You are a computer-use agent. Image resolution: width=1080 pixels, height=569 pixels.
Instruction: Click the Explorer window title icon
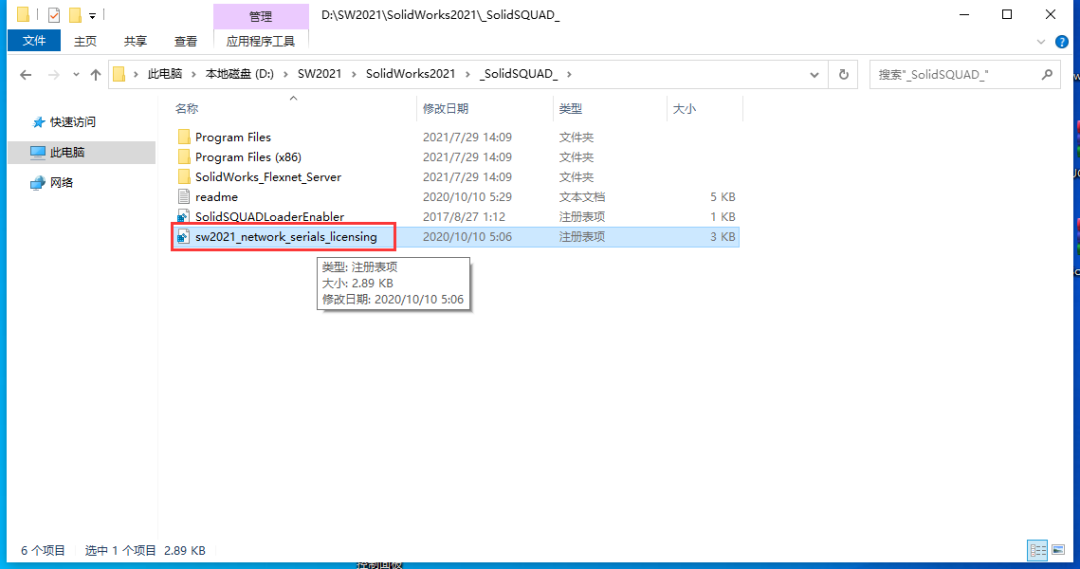point(23,14)
